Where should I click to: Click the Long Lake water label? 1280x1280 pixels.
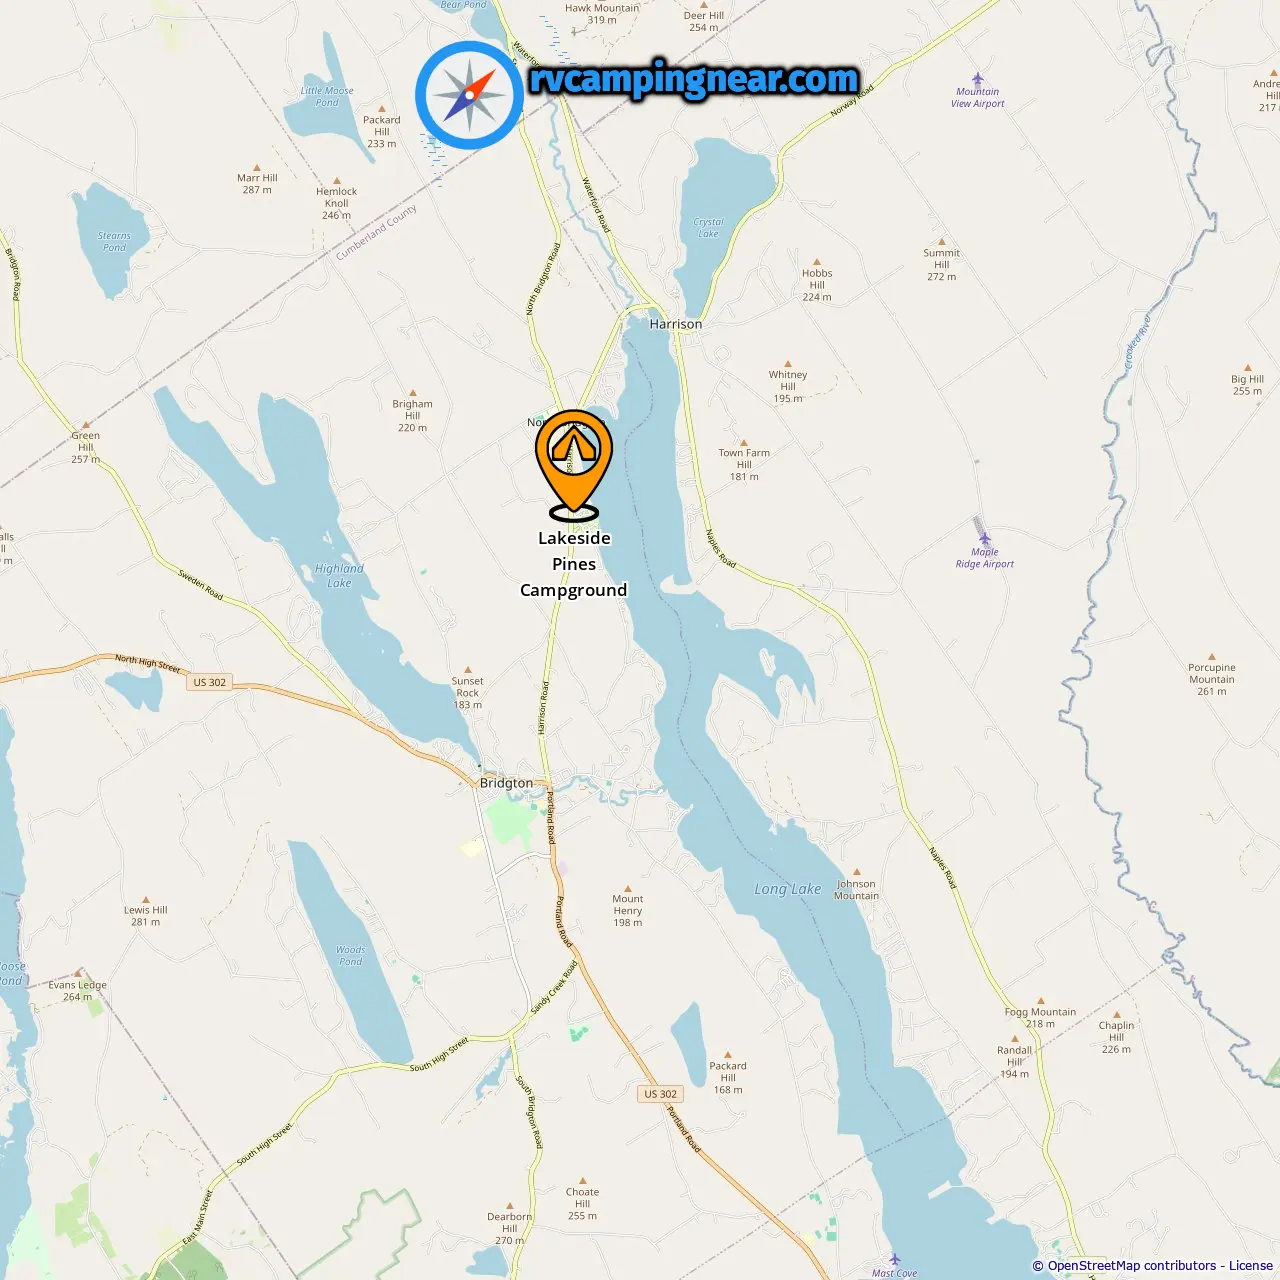[788, 889]
